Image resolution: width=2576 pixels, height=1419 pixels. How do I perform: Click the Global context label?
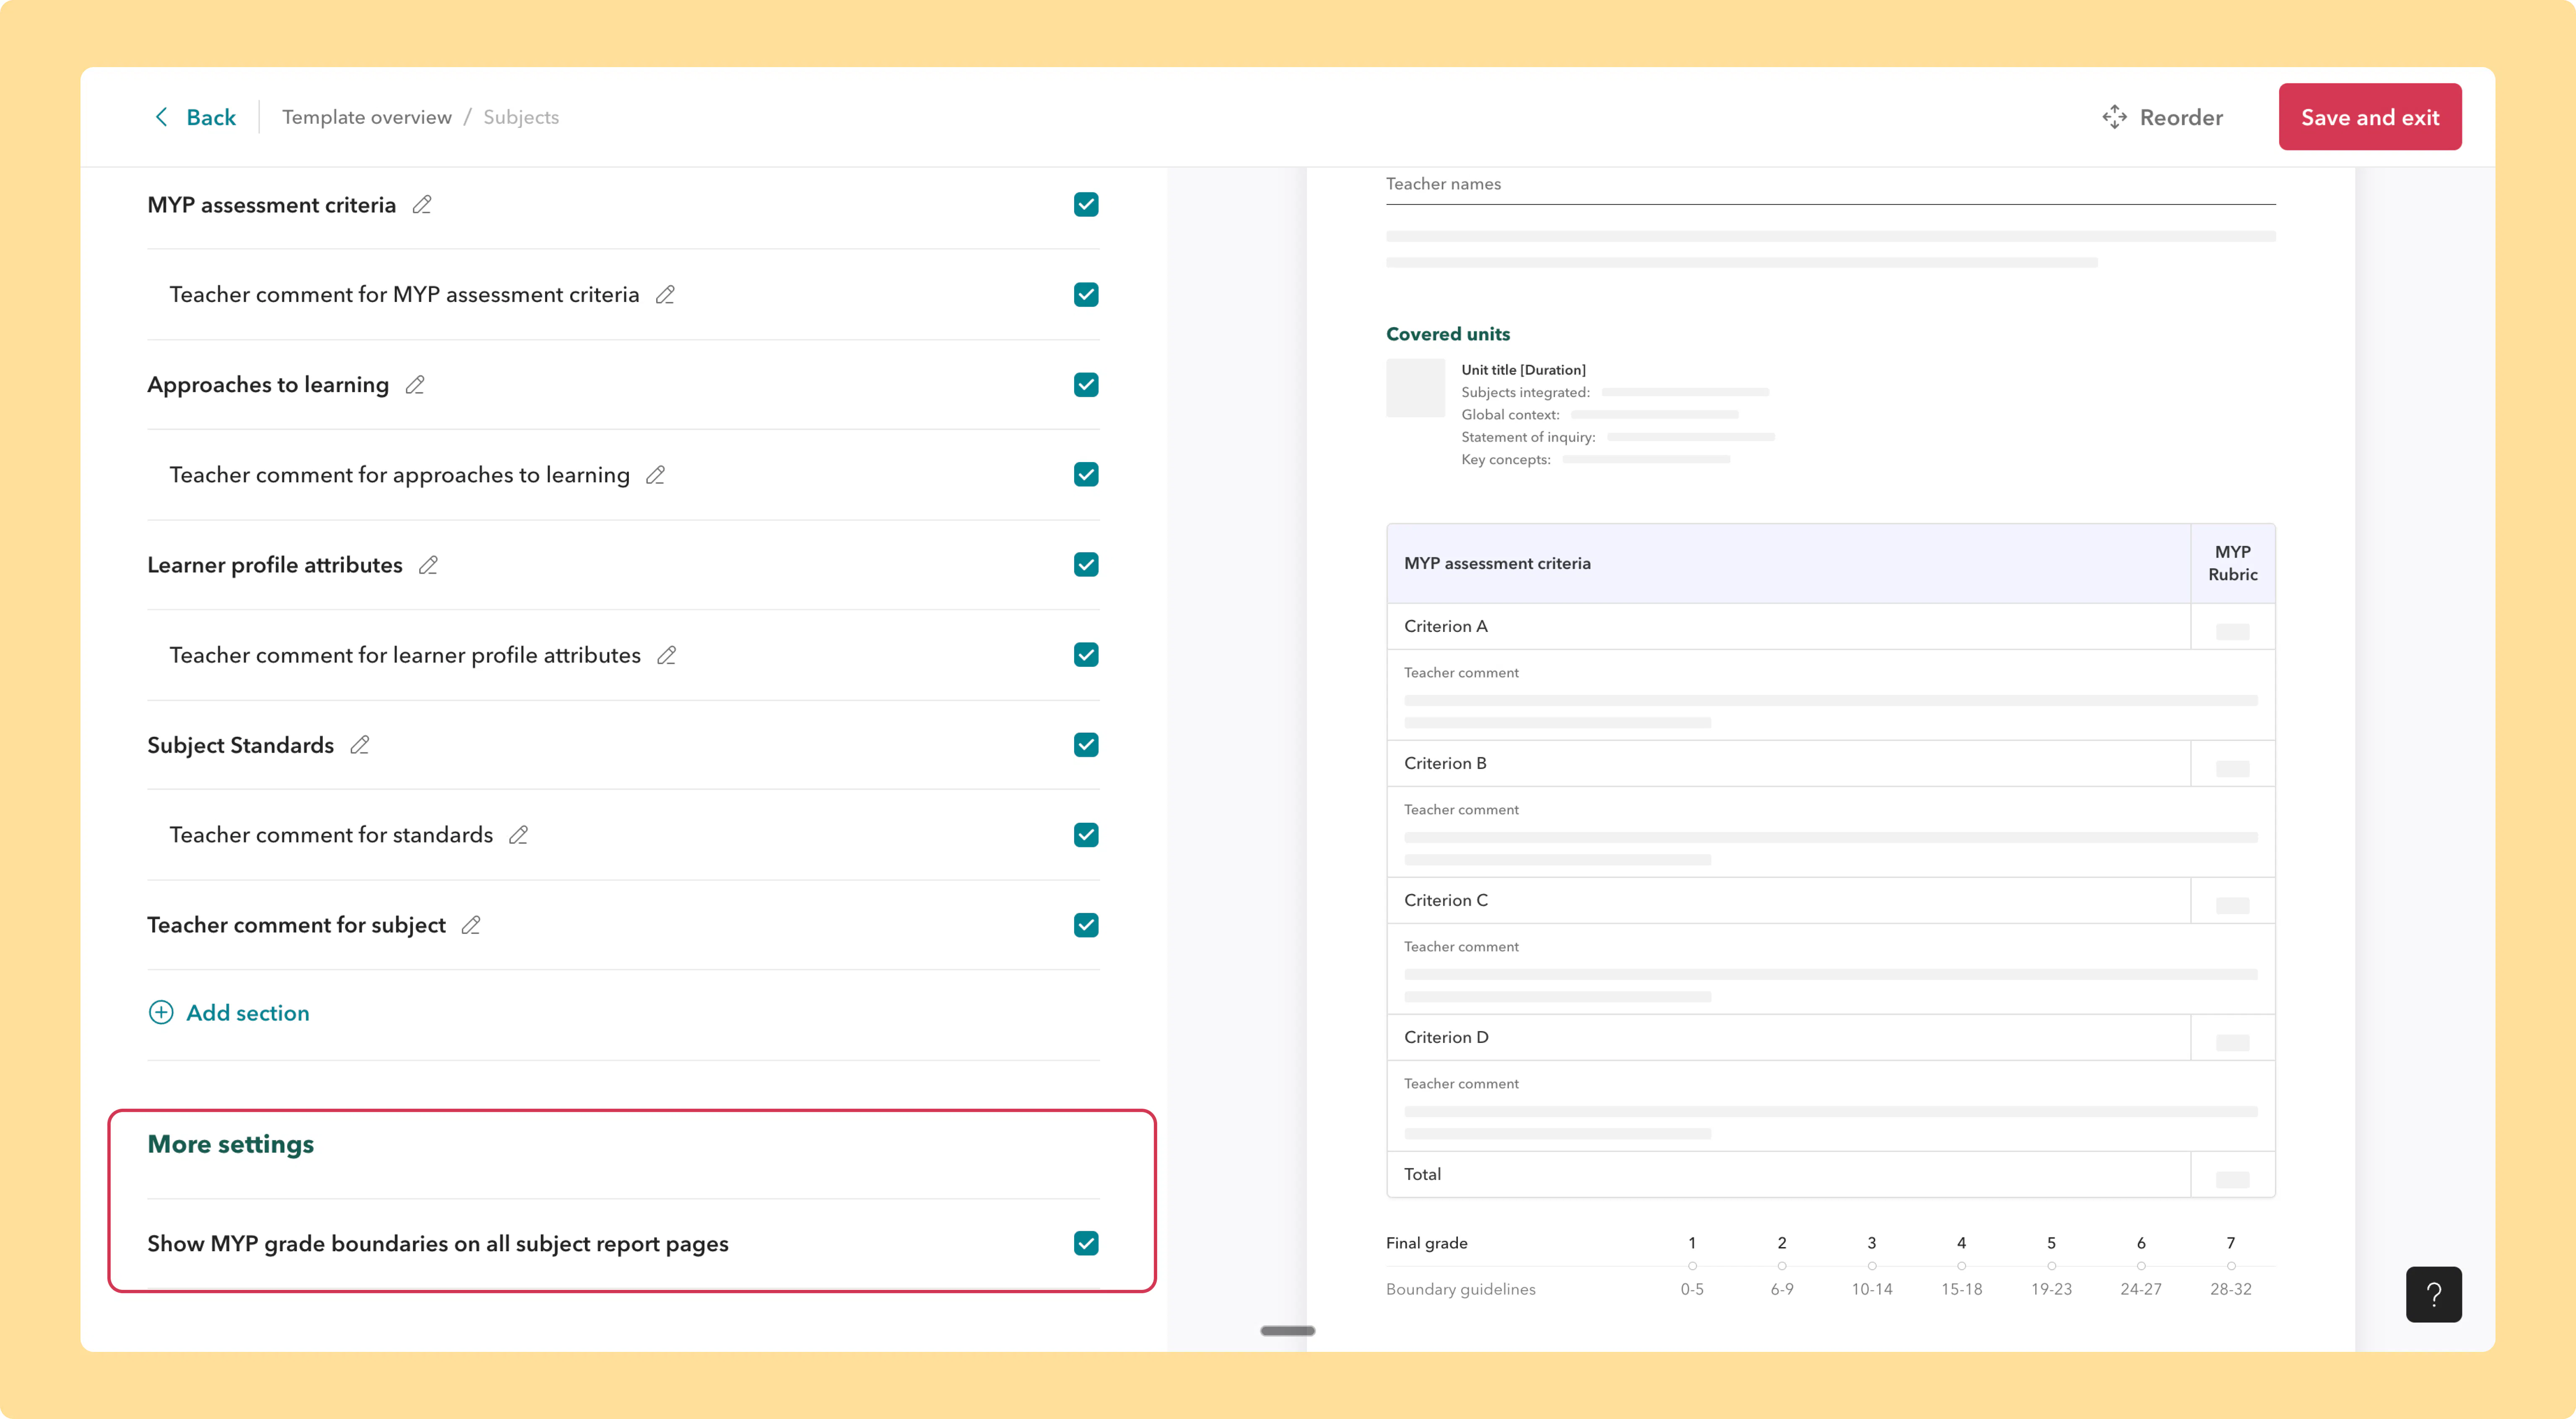tap(1510, 415)
